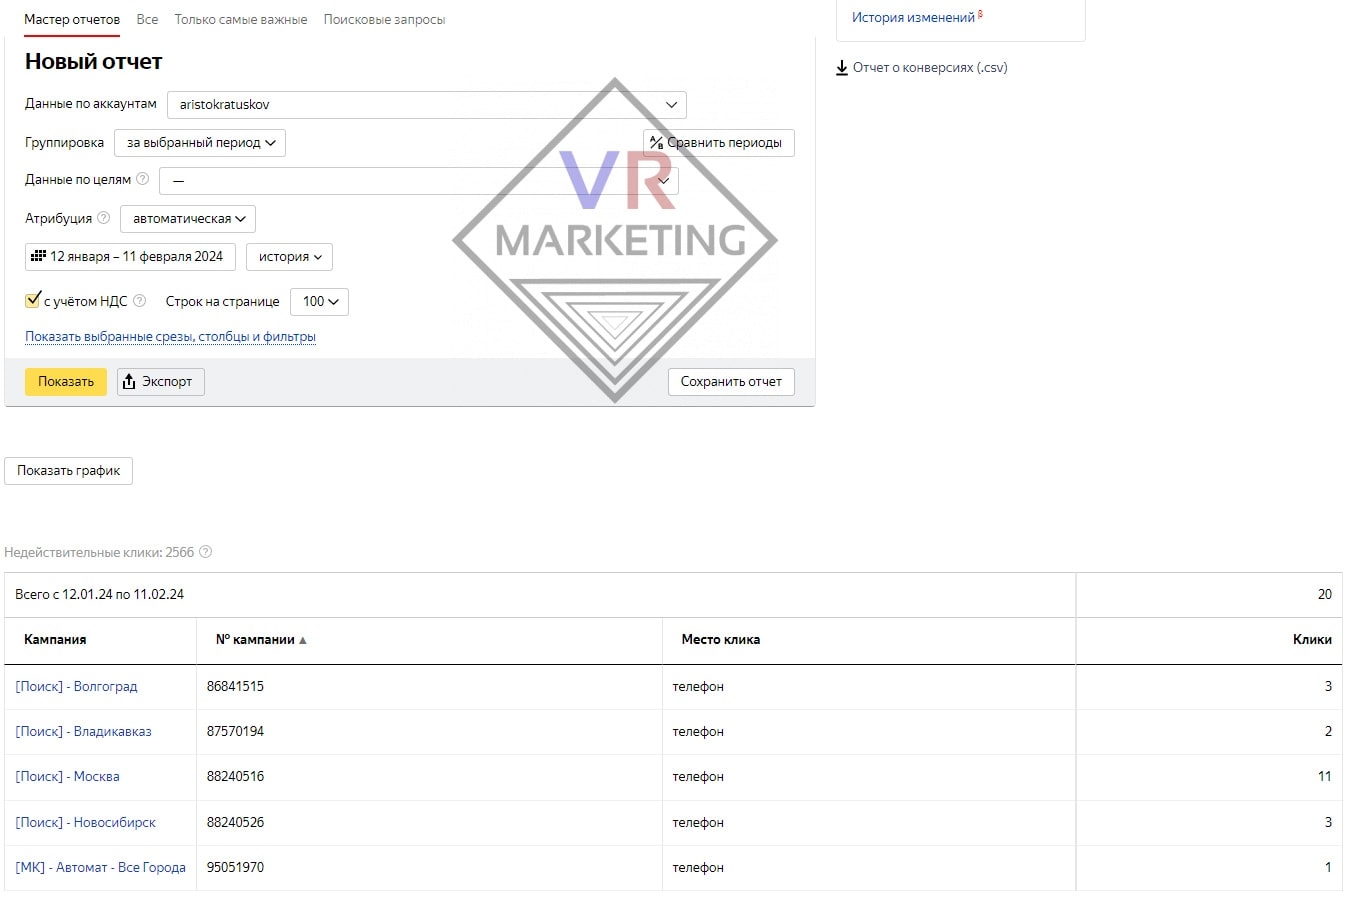Open the Данные по аккаунтам dropdown

tap(427, 104)
